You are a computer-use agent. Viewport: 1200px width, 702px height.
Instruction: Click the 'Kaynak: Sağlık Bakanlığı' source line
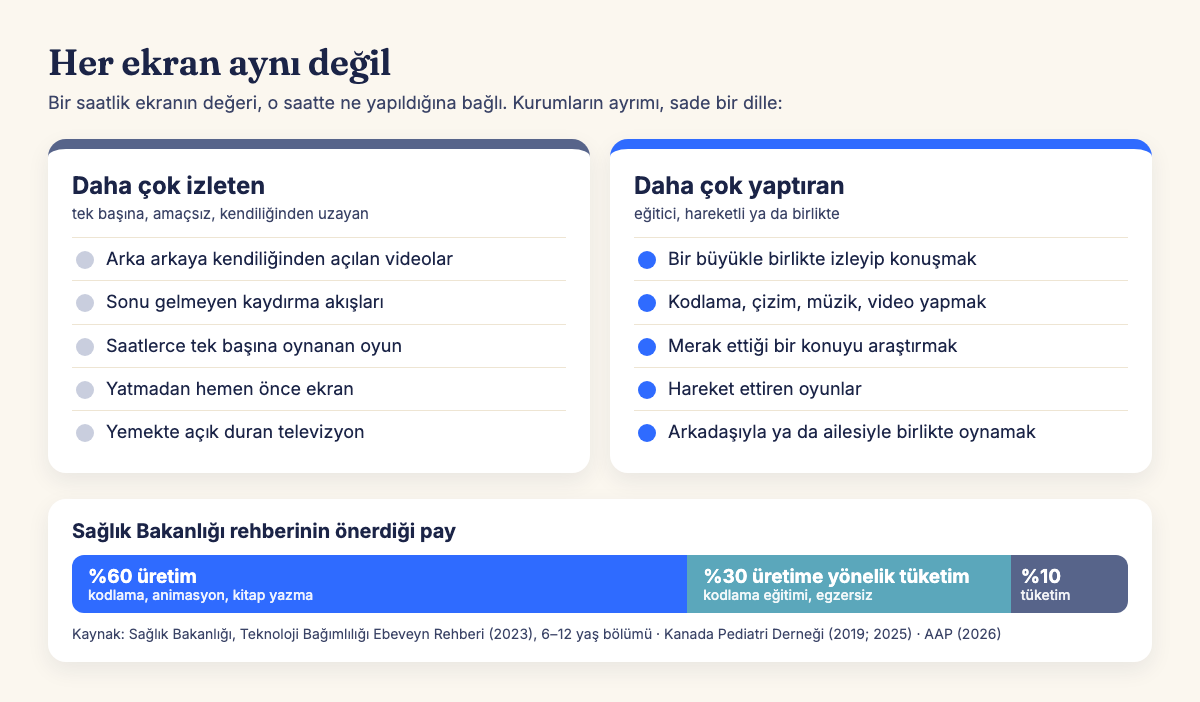click(x=537, y=634)
